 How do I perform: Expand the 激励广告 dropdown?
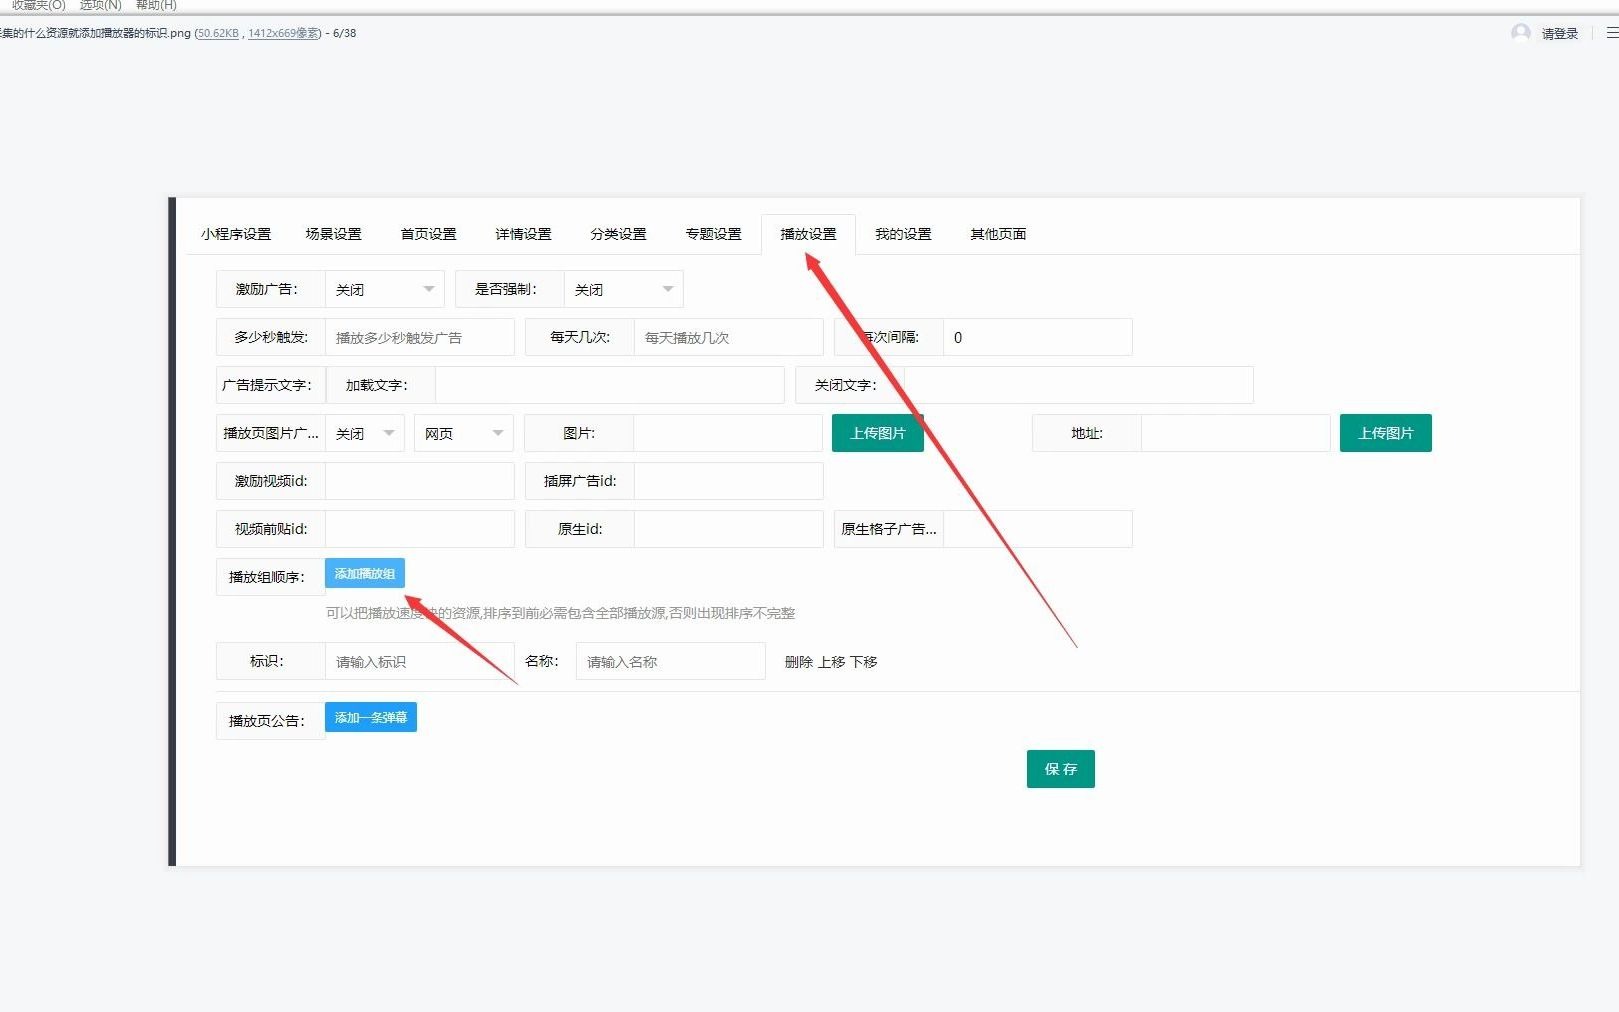385,289
